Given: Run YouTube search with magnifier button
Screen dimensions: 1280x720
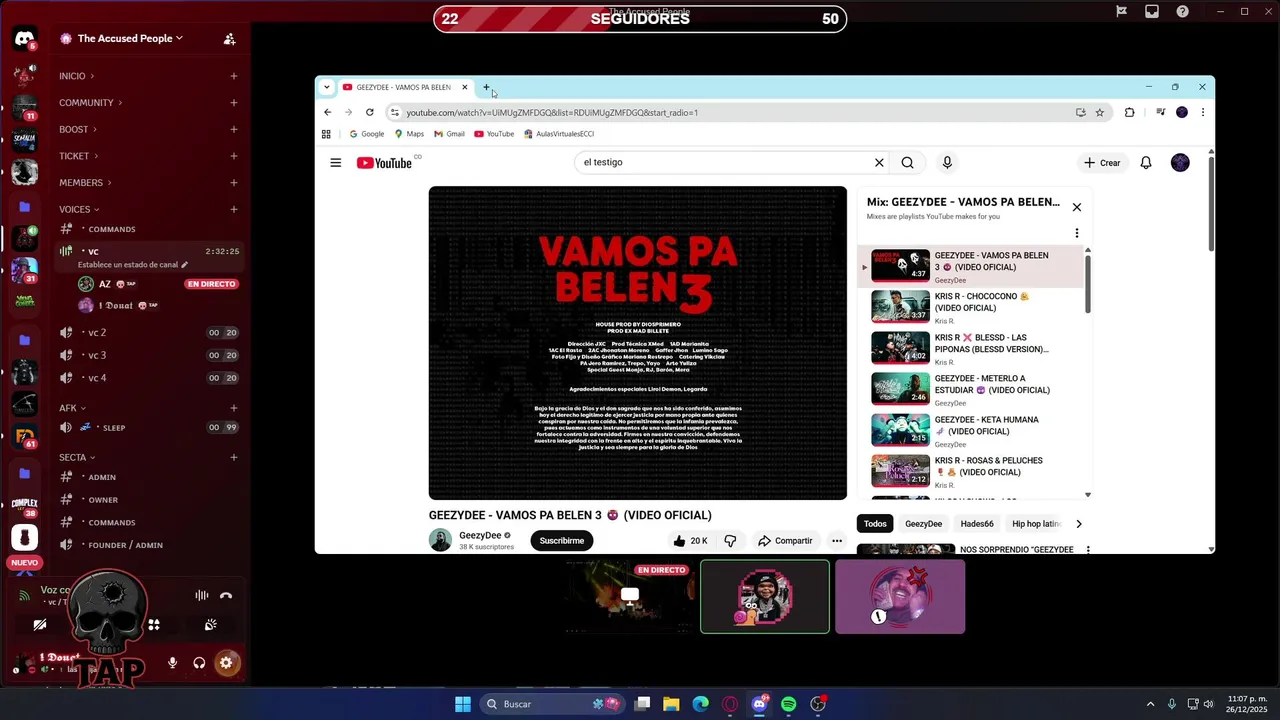Looking at the screenshot, I should 907,162.
